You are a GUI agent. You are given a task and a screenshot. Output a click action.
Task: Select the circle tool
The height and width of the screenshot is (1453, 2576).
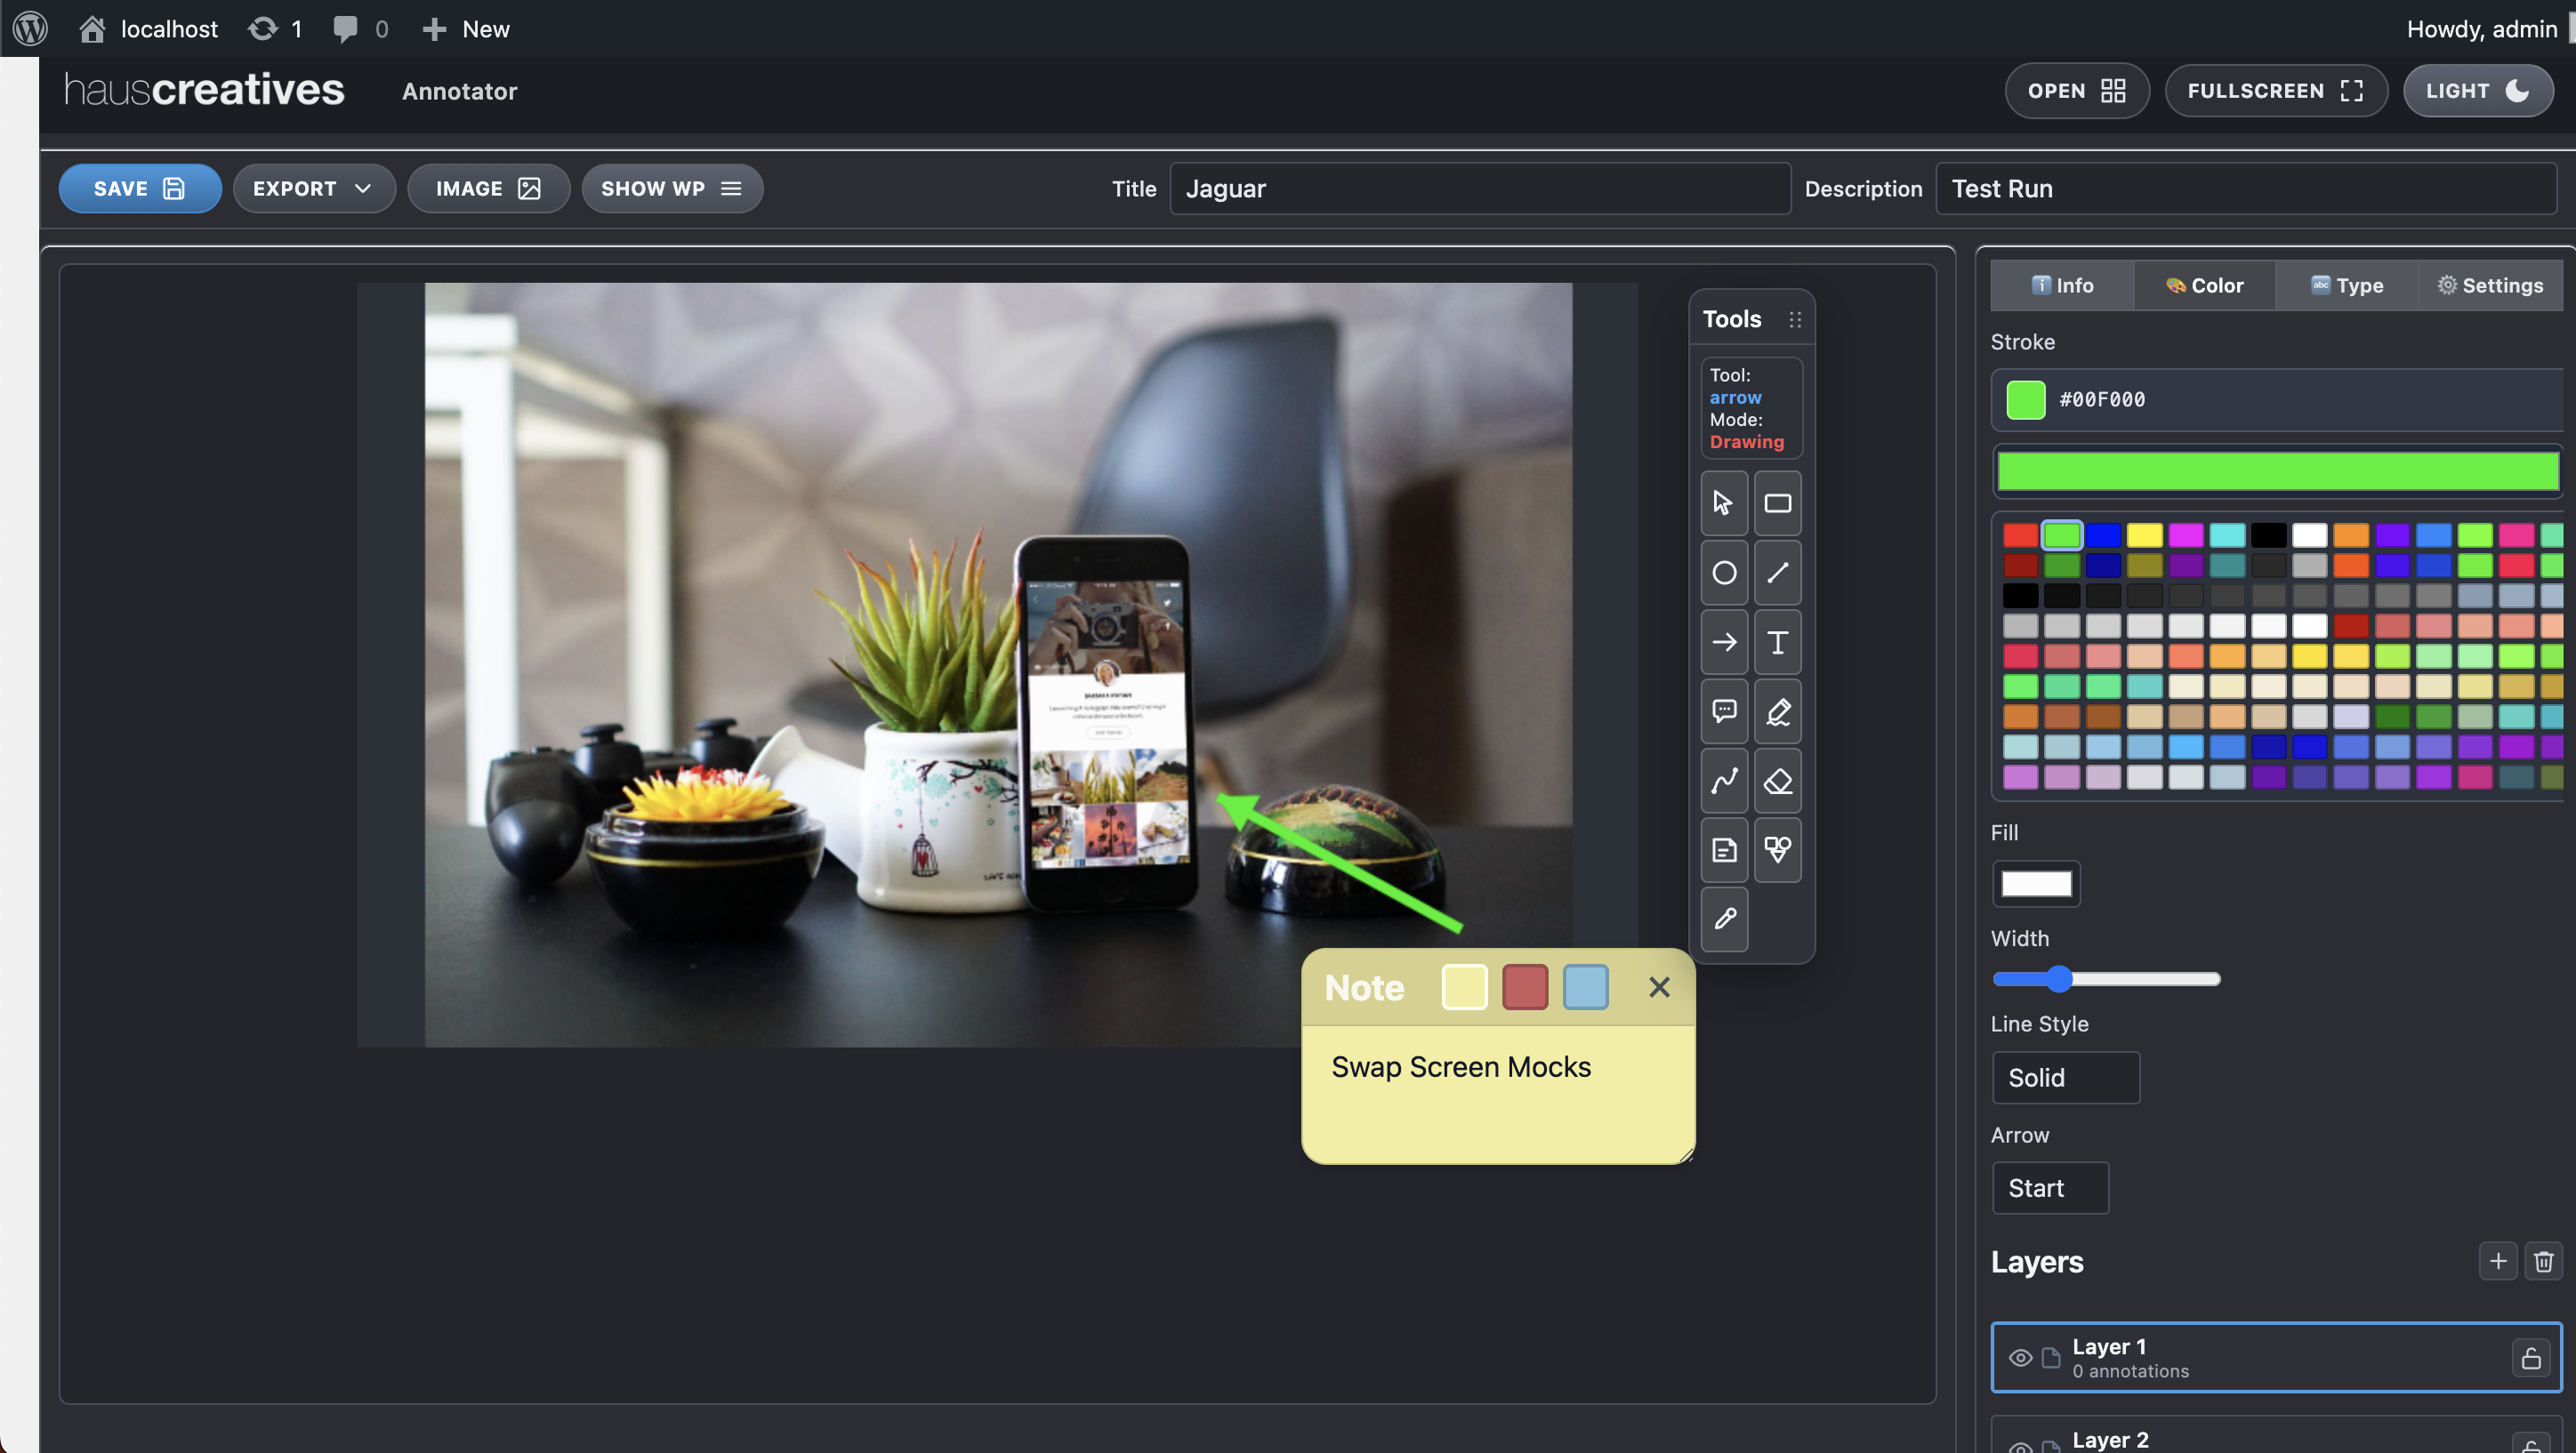pos(1723,573)
